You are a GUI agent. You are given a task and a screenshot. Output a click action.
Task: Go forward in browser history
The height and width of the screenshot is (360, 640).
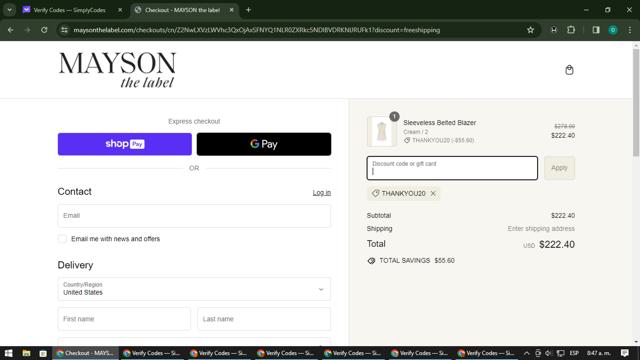tap(27, 30)
